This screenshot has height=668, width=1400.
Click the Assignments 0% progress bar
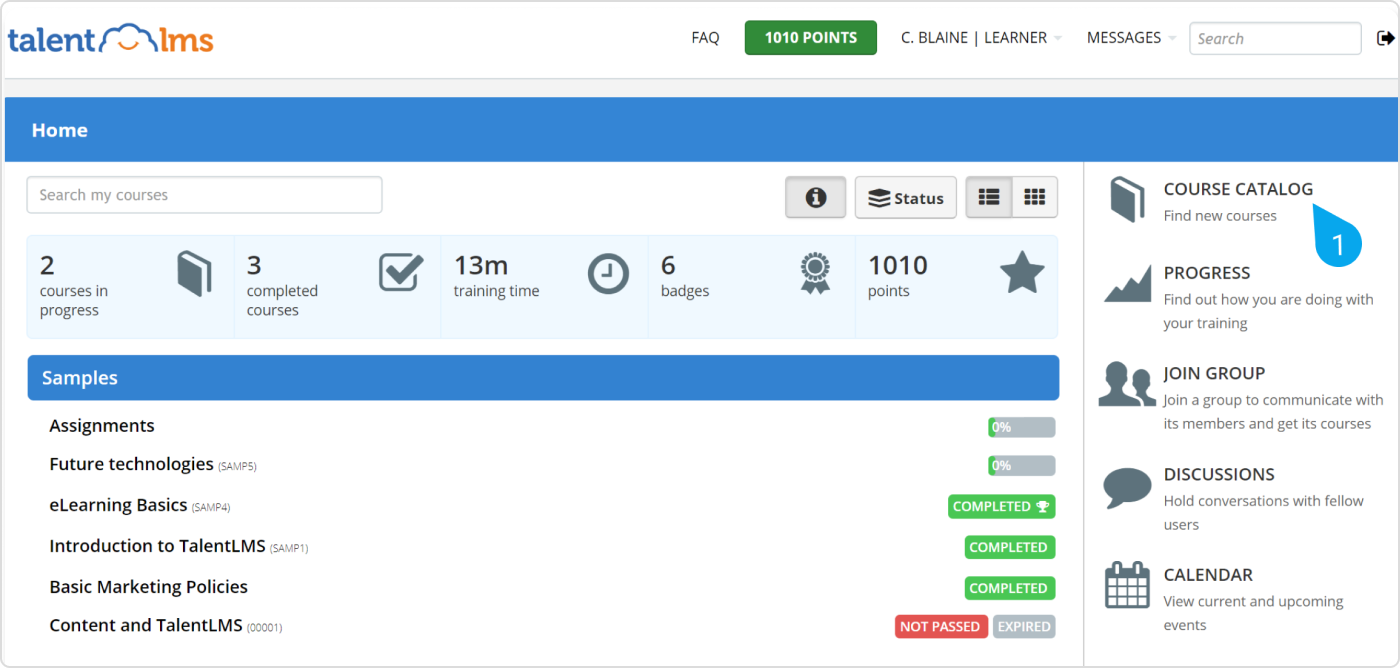coord(1022,427)
